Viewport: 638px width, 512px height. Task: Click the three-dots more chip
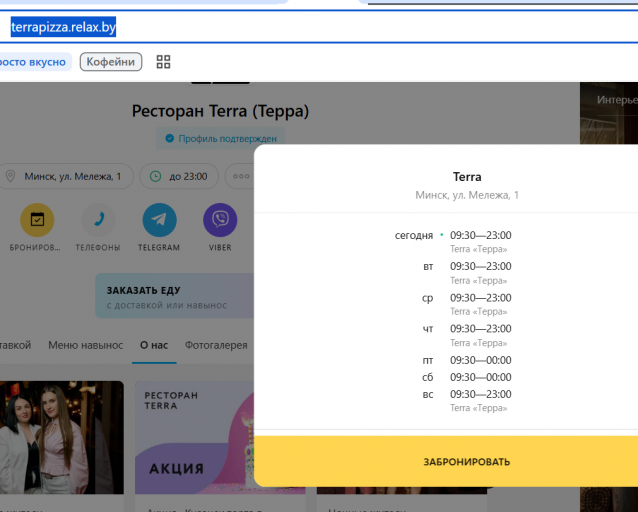(x=240, y=176)
